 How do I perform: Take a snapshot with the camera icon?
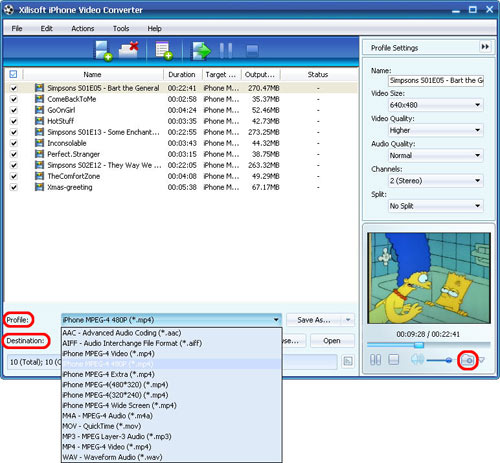(467, 360)
